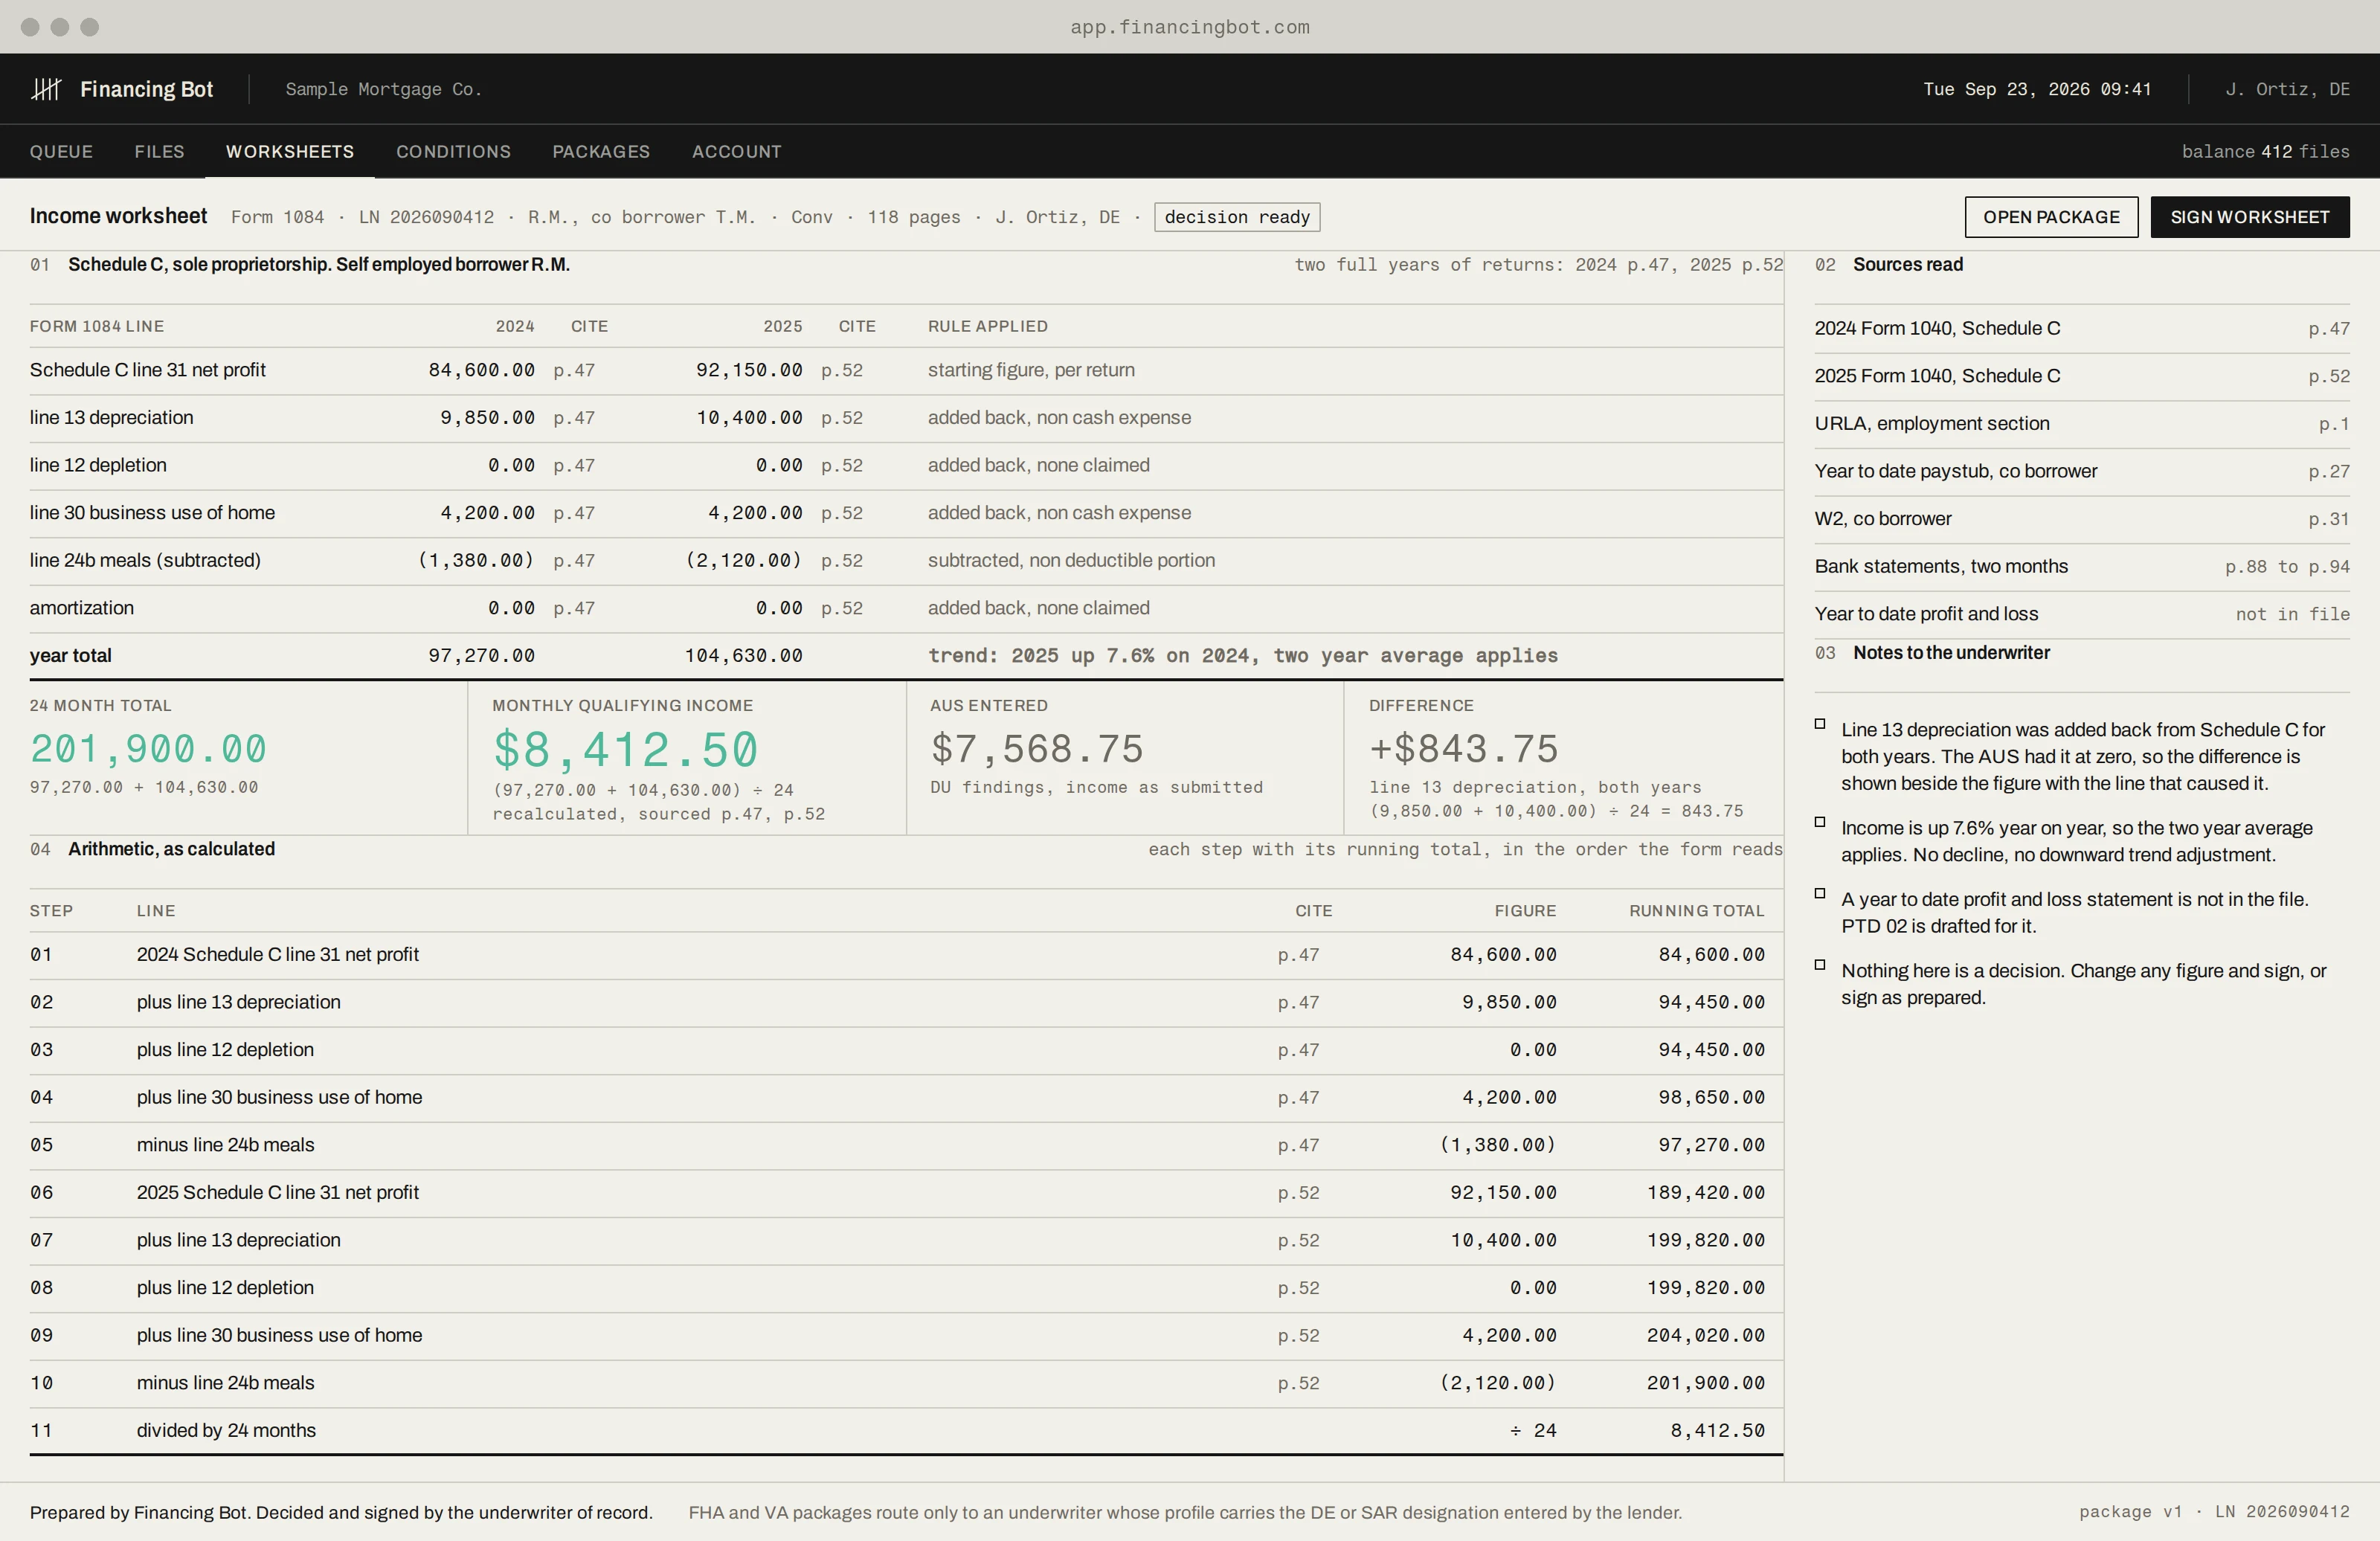Image resolution: width=2380 pixels, height=1541 pixels.
Task: Click the decision ready status badge
Action: [1237, 217]
